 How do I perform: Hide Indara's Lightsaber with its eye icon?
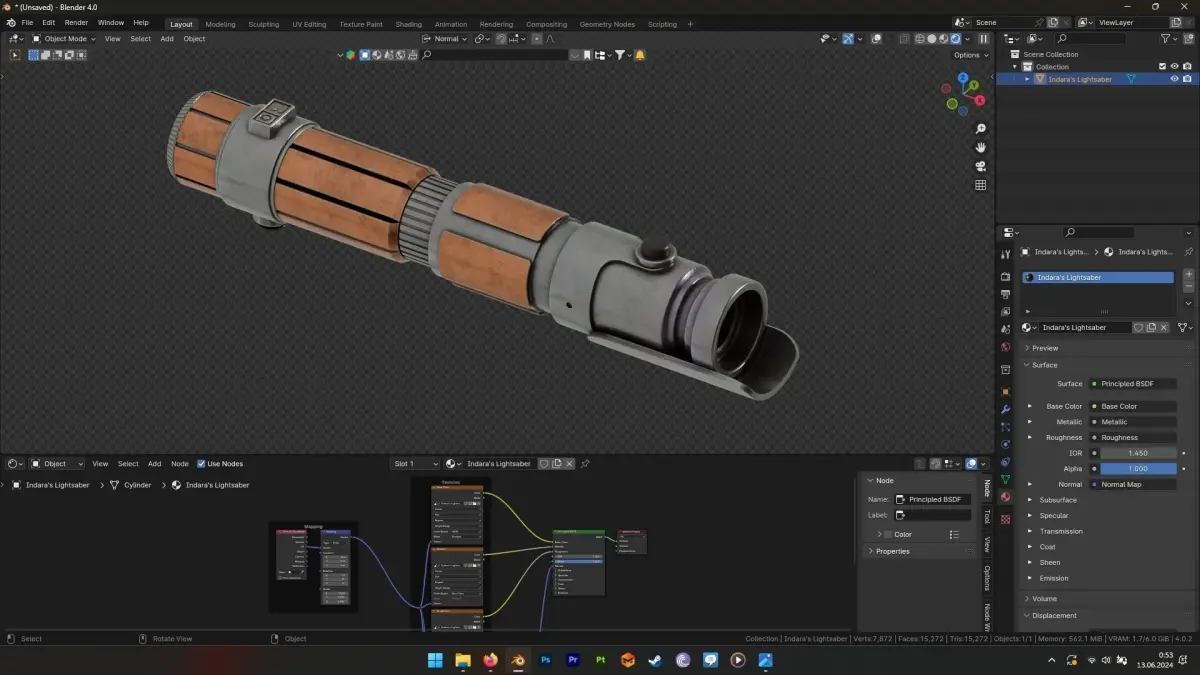1175,79
